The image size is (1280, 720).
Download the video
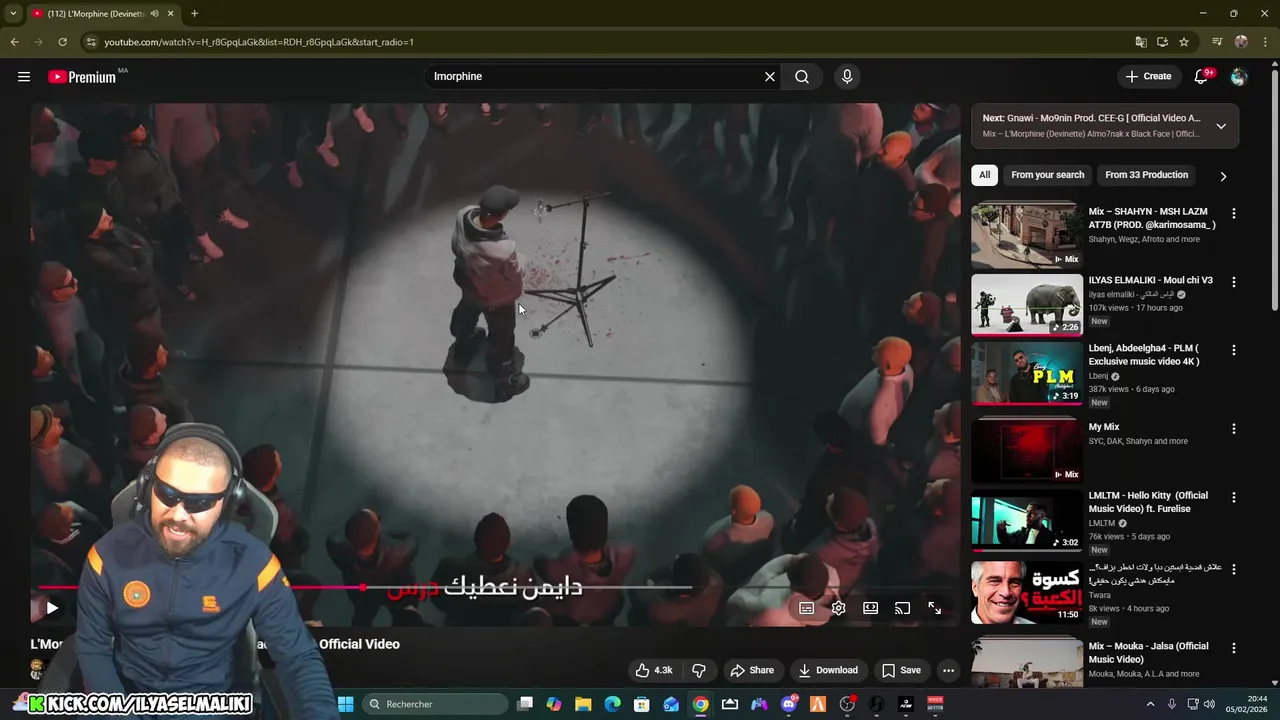tap(828, 670)
